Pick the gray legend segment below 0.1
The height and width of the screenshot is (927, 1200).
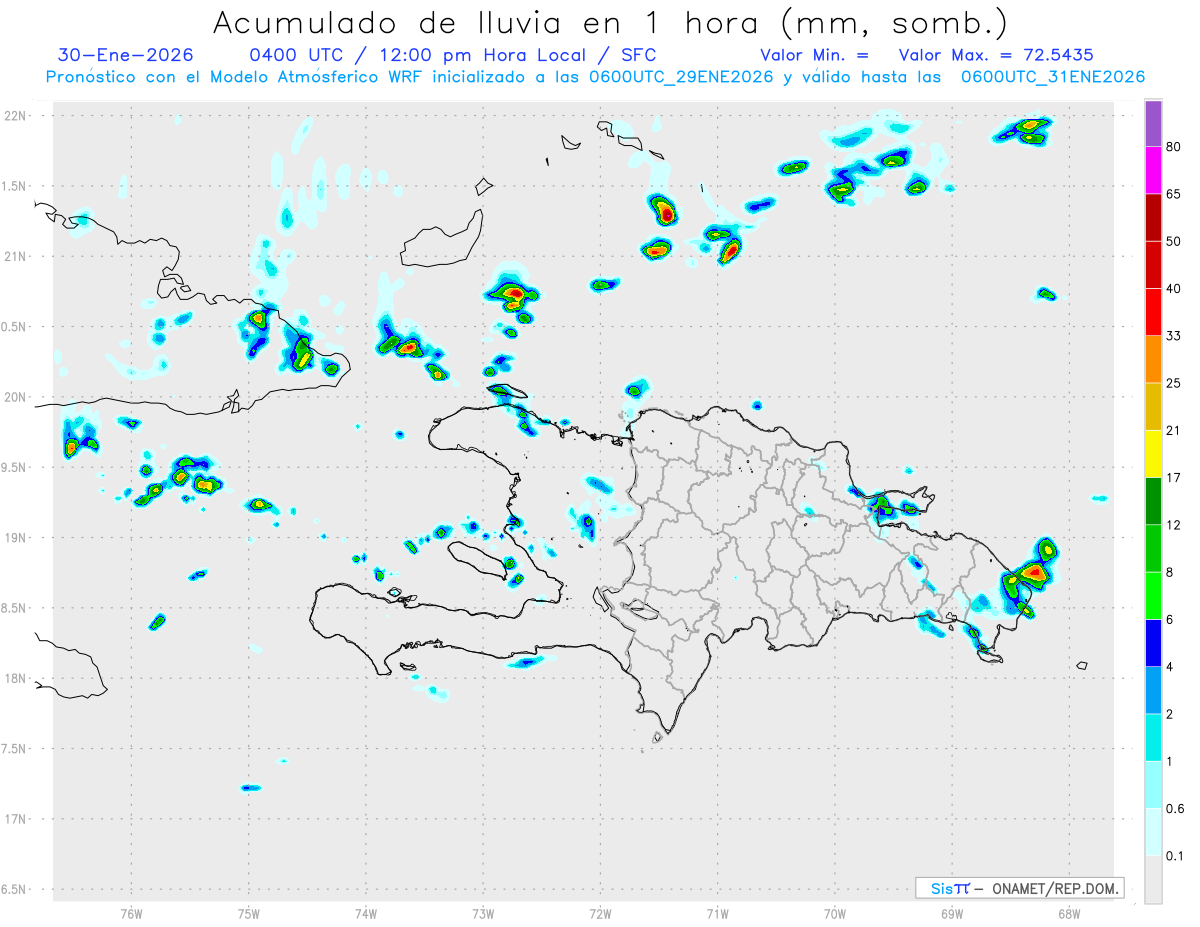click(x=1153, y=880)
